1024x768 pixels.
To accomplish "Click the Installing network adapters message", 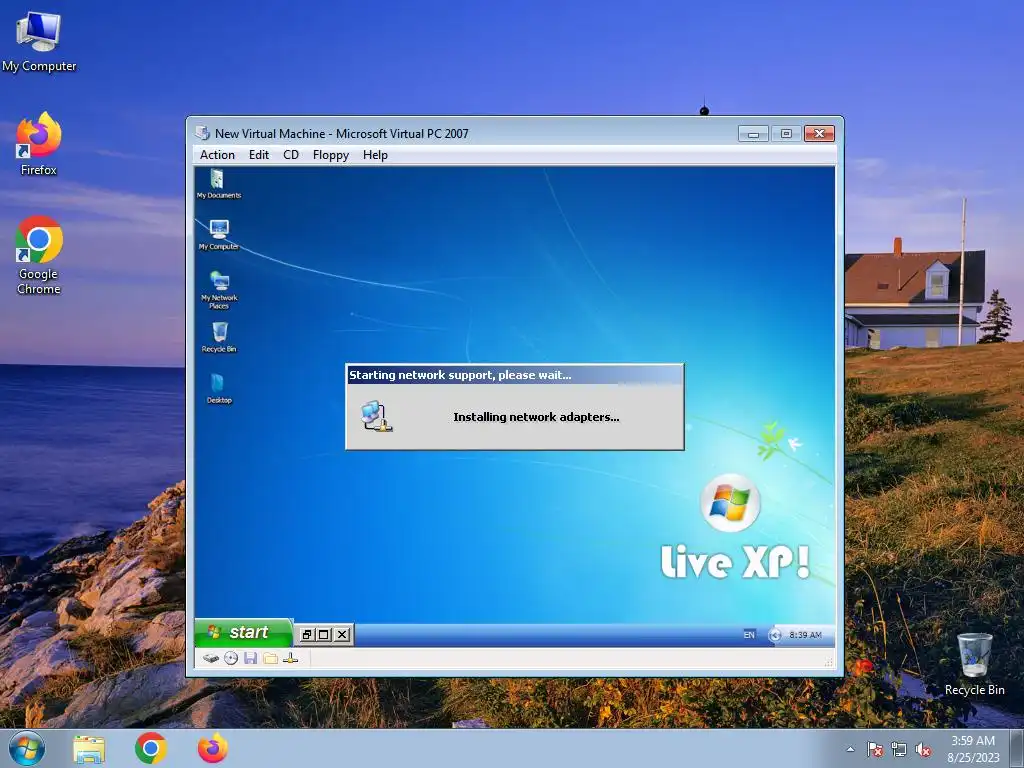I will (536, 417).
